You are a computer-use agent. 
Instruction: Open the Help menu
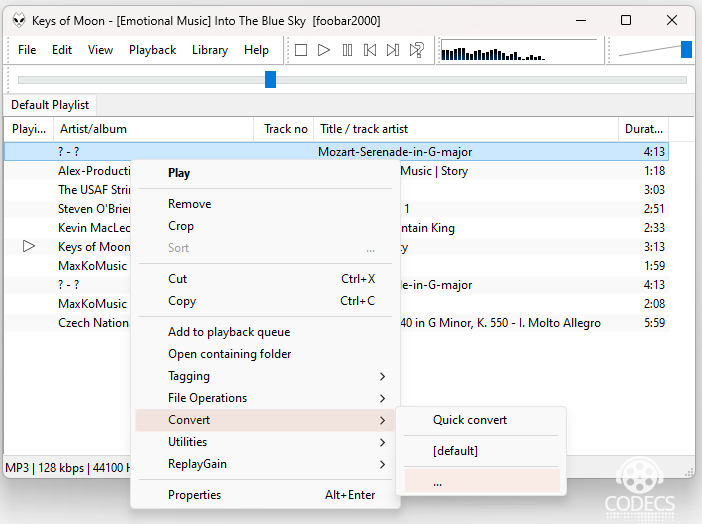[256, 50]
